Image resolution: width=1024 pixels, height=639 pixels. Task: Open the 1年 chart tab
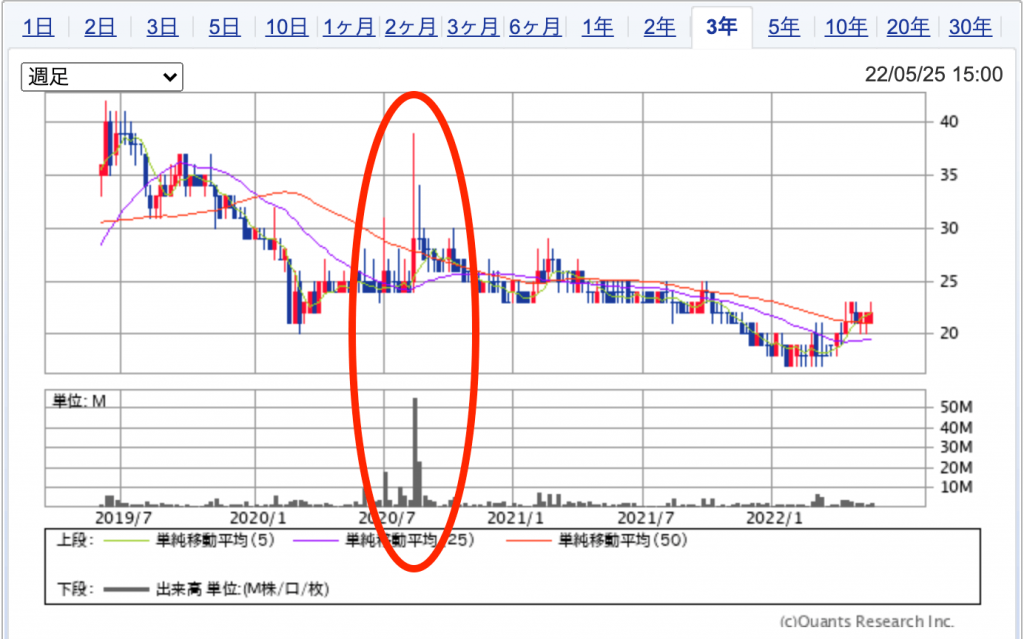click(x=597, y=27)
